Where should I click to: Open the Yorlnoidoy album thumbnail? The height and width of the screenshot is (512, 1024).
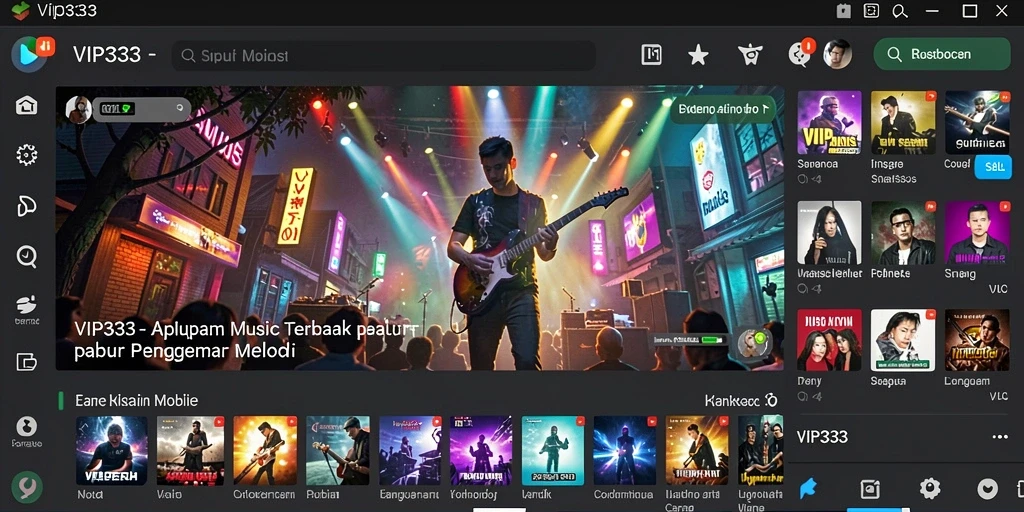coord(481,450)
